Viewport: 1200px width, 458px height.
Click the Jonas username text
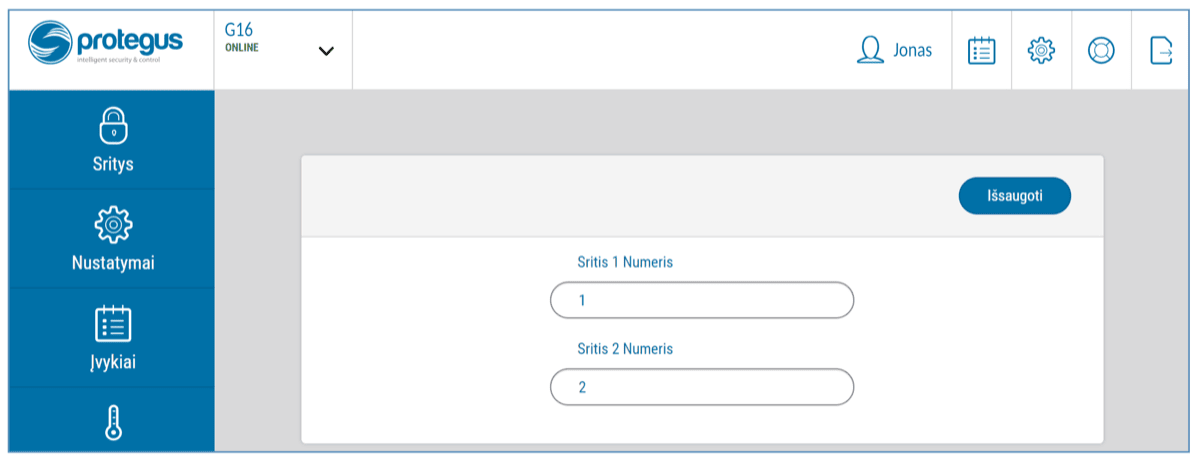(912, 50)
